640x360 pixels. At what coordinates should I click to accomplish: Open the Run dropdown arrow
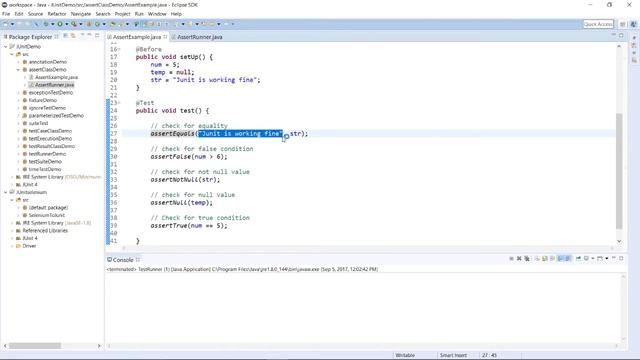pyautogui.click(x=67, y=24)
